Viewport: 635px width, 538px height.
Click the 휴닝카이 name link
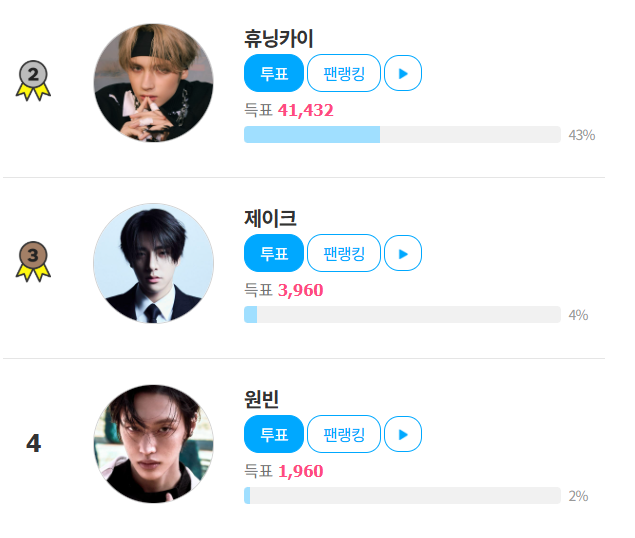(279, 39)
